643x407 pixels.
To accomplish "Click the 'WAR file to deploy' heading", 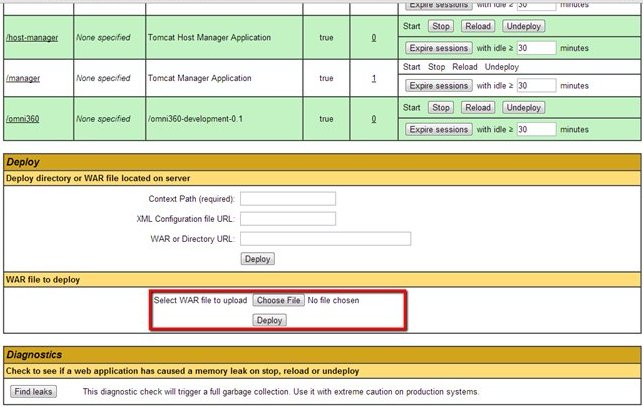I will point(43,280).
